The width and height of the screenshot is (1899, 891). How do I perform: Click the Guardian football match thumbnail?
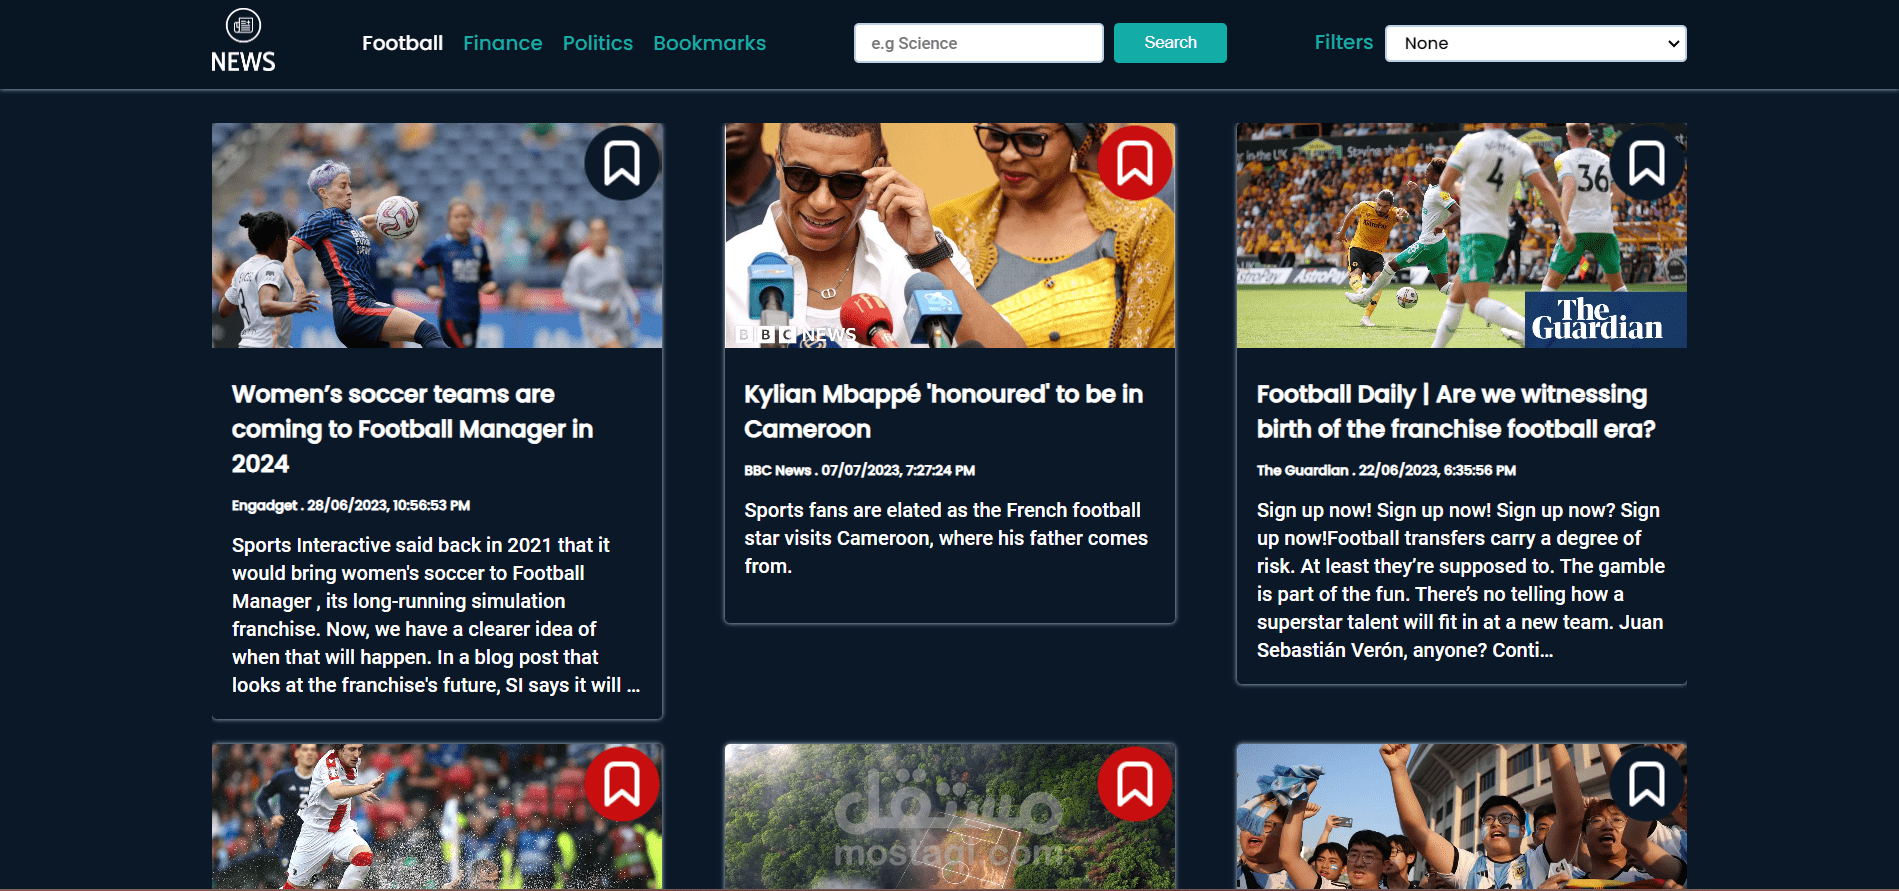1462,236
